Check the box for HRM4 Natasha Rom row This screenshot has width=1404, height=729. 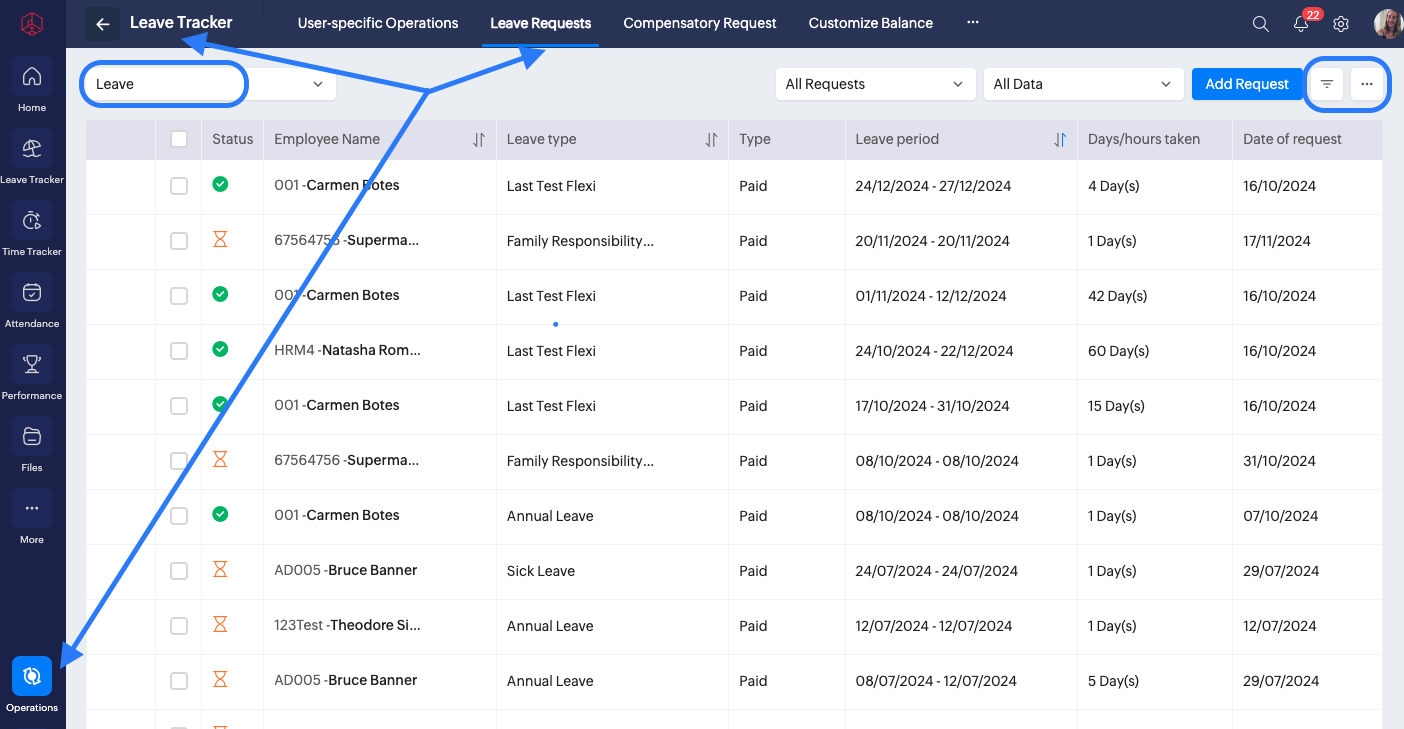(179, 351)
